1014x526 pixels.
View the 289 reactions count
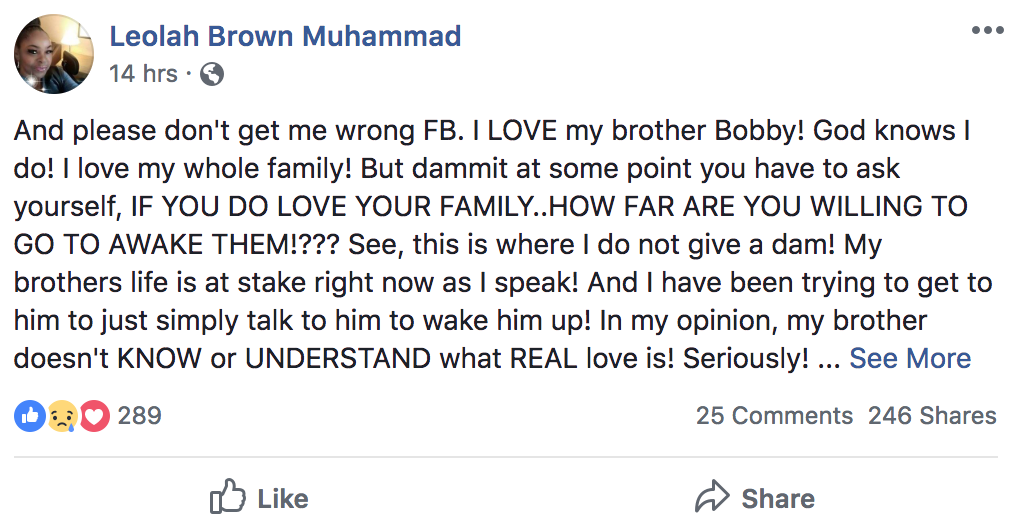(140, 416)
